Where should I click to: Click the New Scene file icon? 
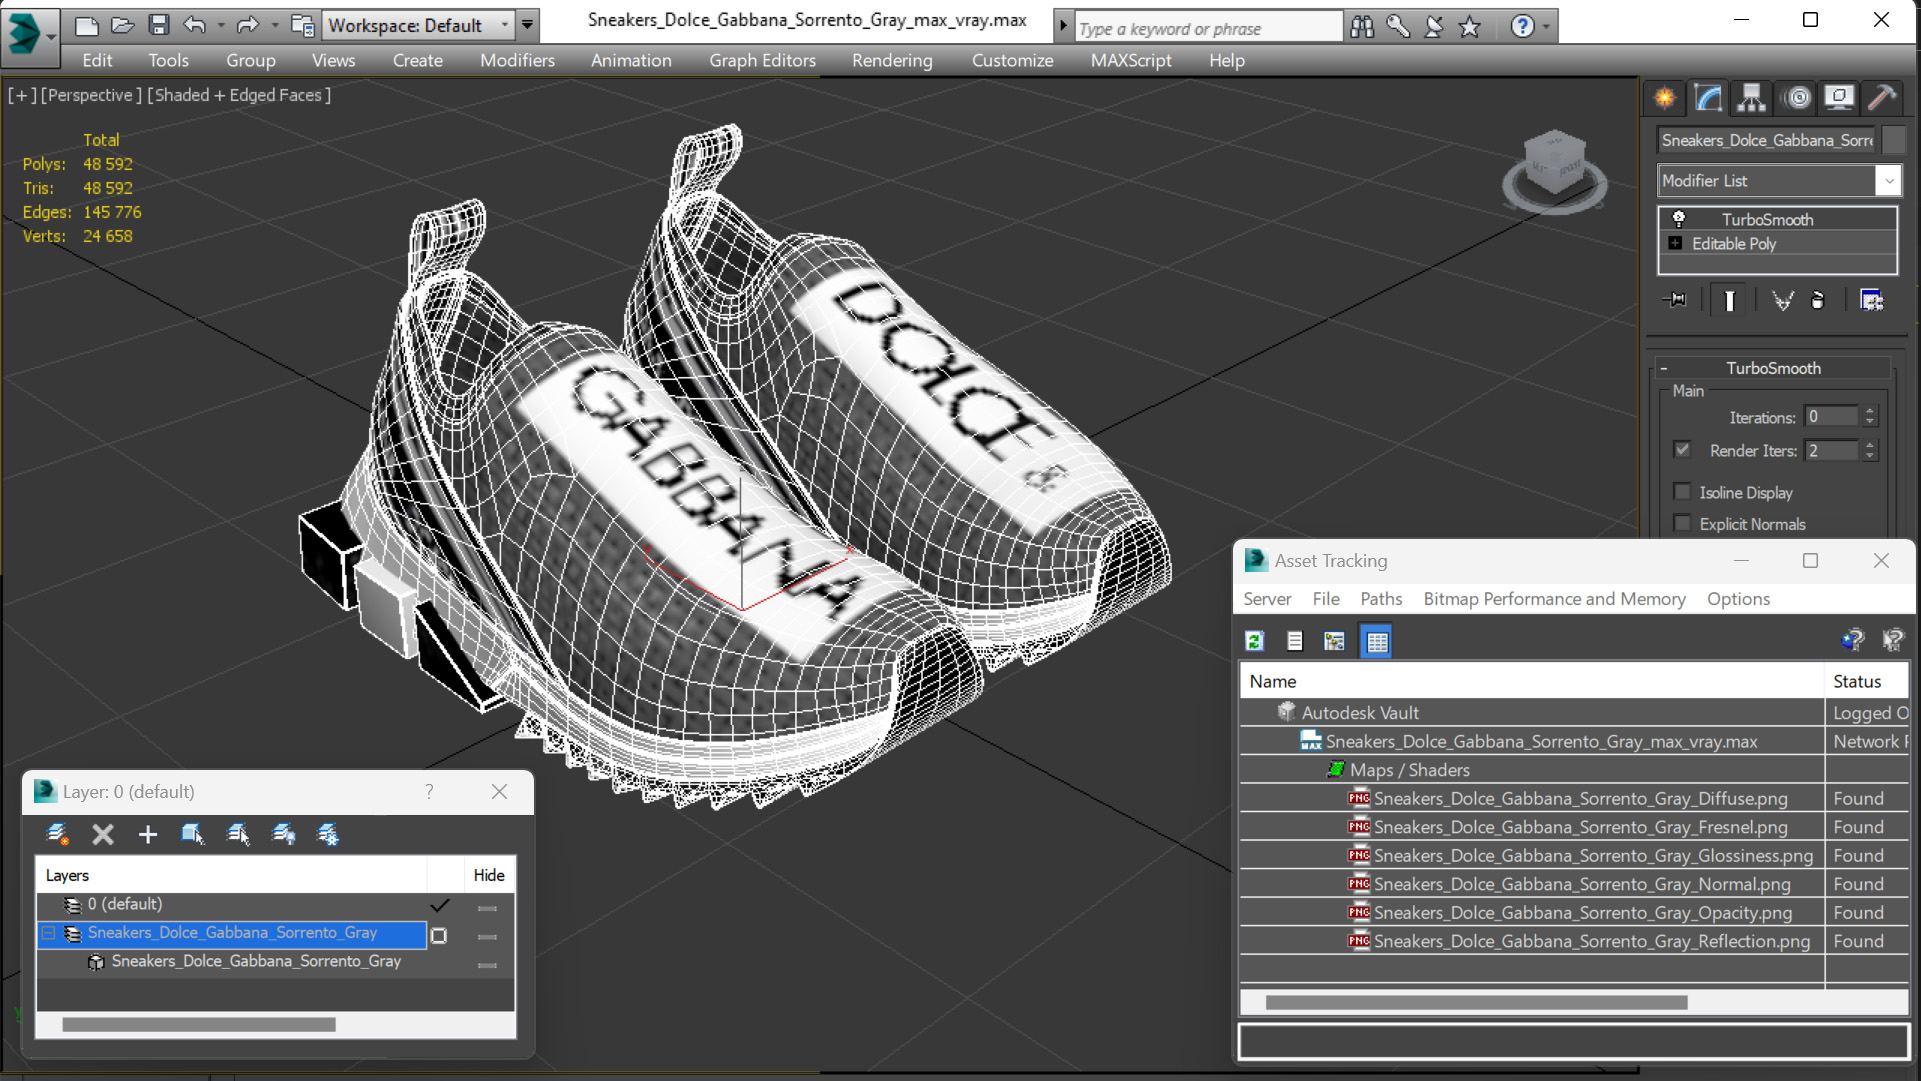click(x=86, y=25)
